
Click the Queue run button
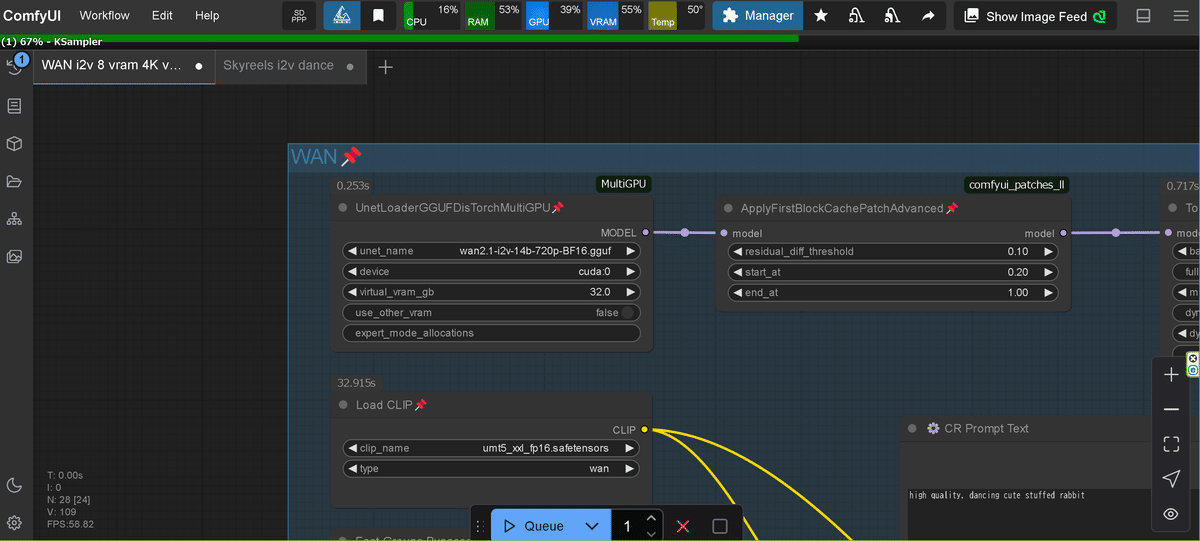pyautogui.click(x=534, y=526)
